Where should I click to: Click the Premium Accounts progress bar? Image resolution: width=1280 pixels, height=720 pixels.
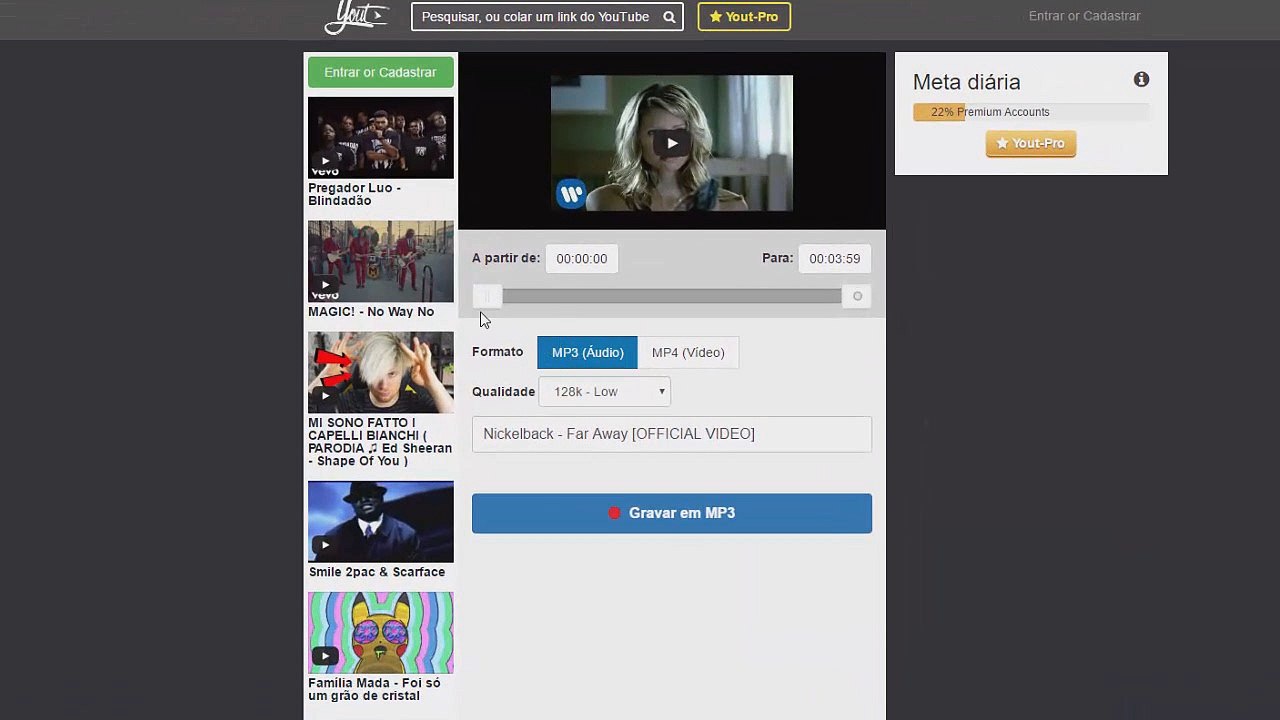click(x=1031, y=112)
